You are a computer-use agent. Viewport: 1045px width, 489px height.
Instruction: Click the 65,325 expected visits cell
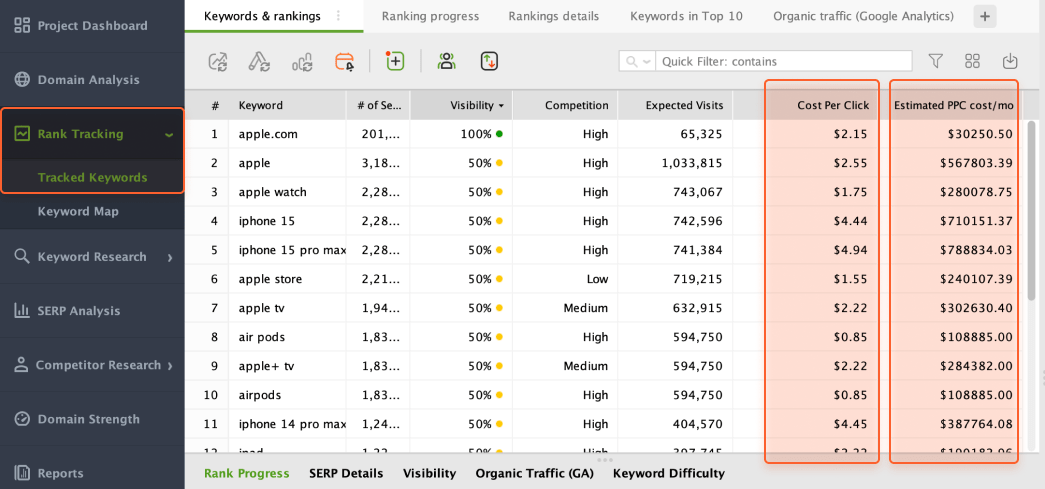(675, 135)
